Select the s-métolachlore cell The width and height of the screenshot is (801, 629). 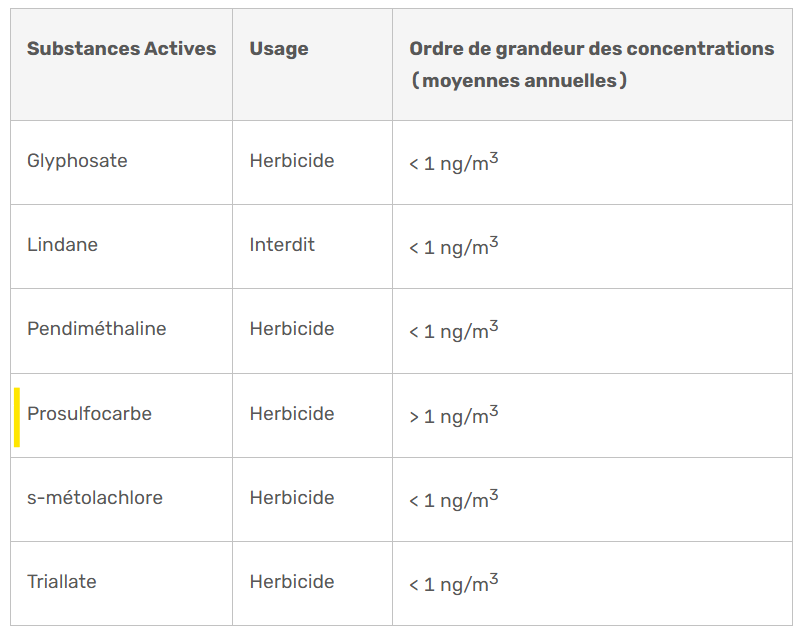click(x=94, y=498)
